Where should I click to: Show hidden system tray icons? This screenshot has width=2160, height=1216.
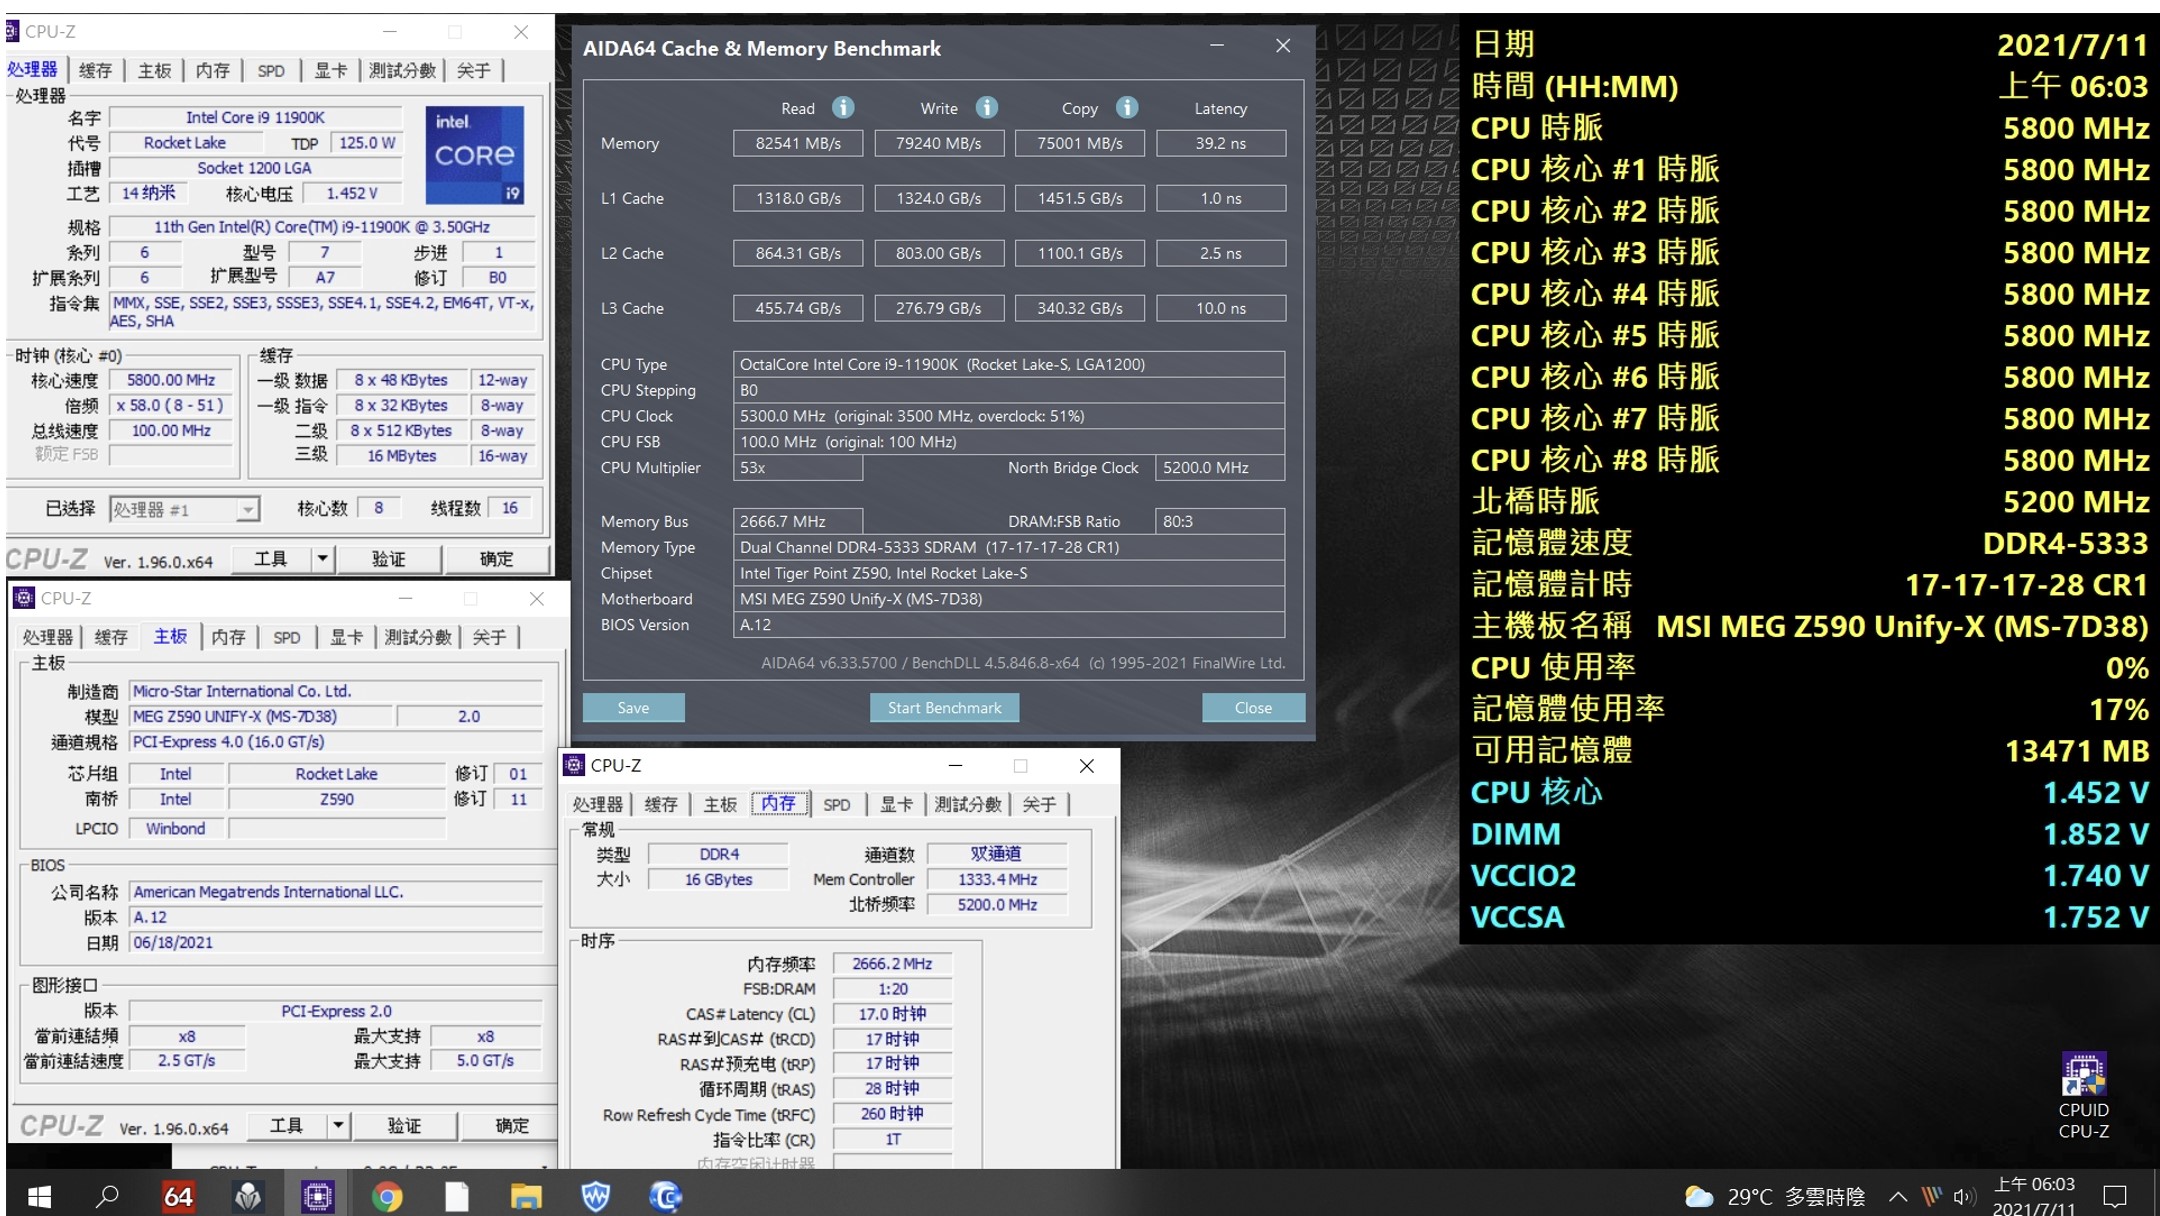(x=1897, y=1196)
